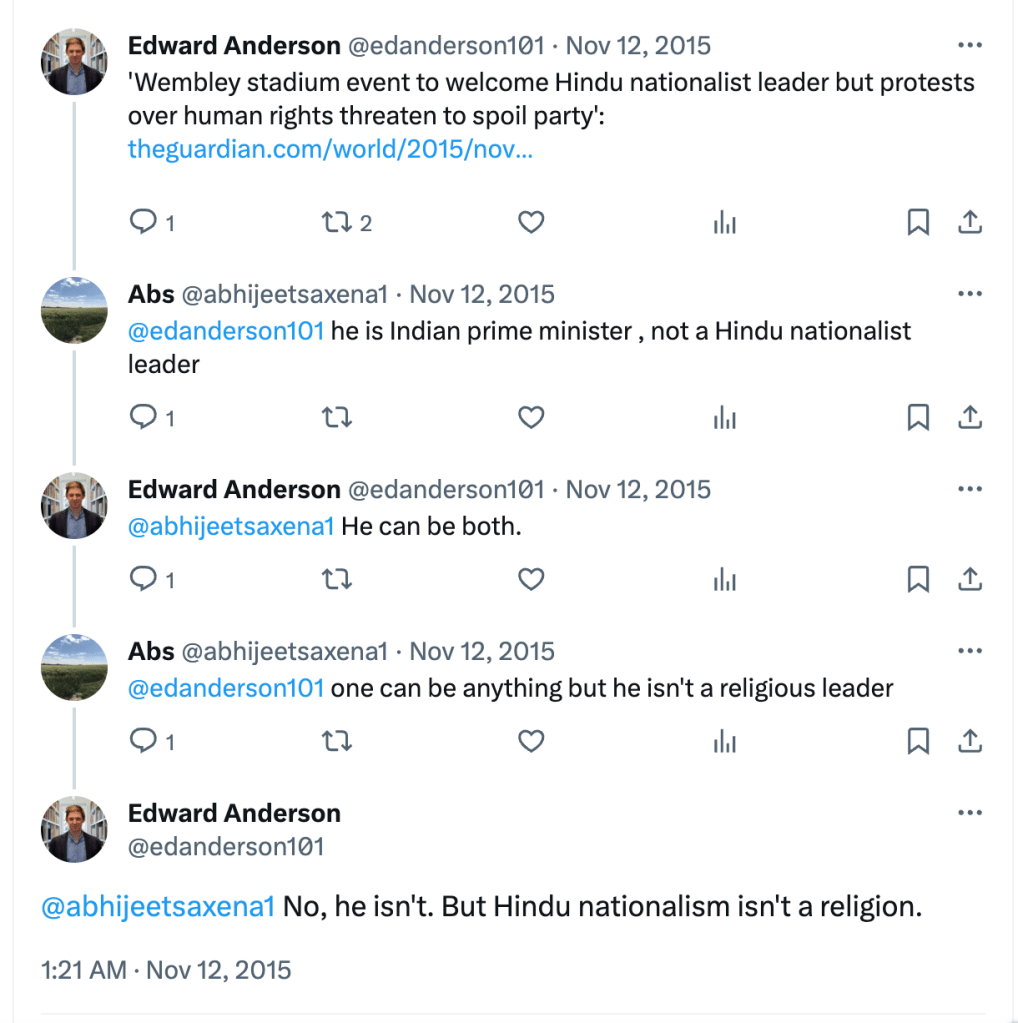The height and width of the screenshot is (1023, 1018).
Task: Share the "Indian prime minister" tweet
Action: (969, 417)
